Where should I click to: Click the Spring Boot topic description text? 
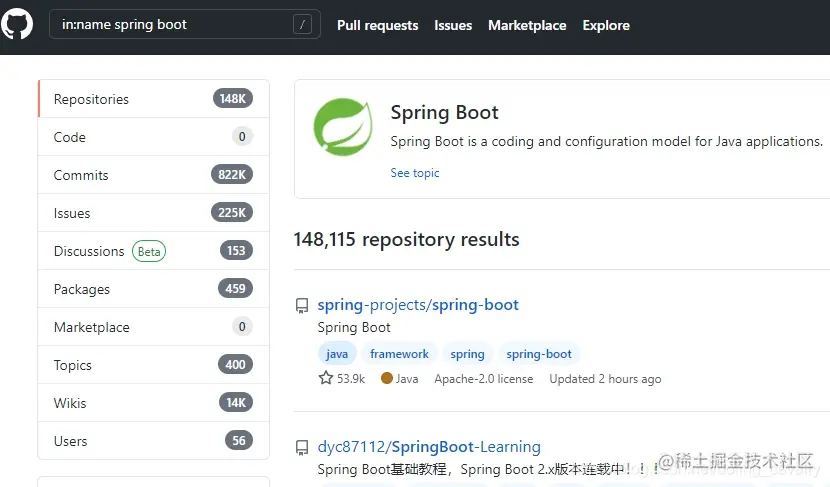[x=607, y=141]
